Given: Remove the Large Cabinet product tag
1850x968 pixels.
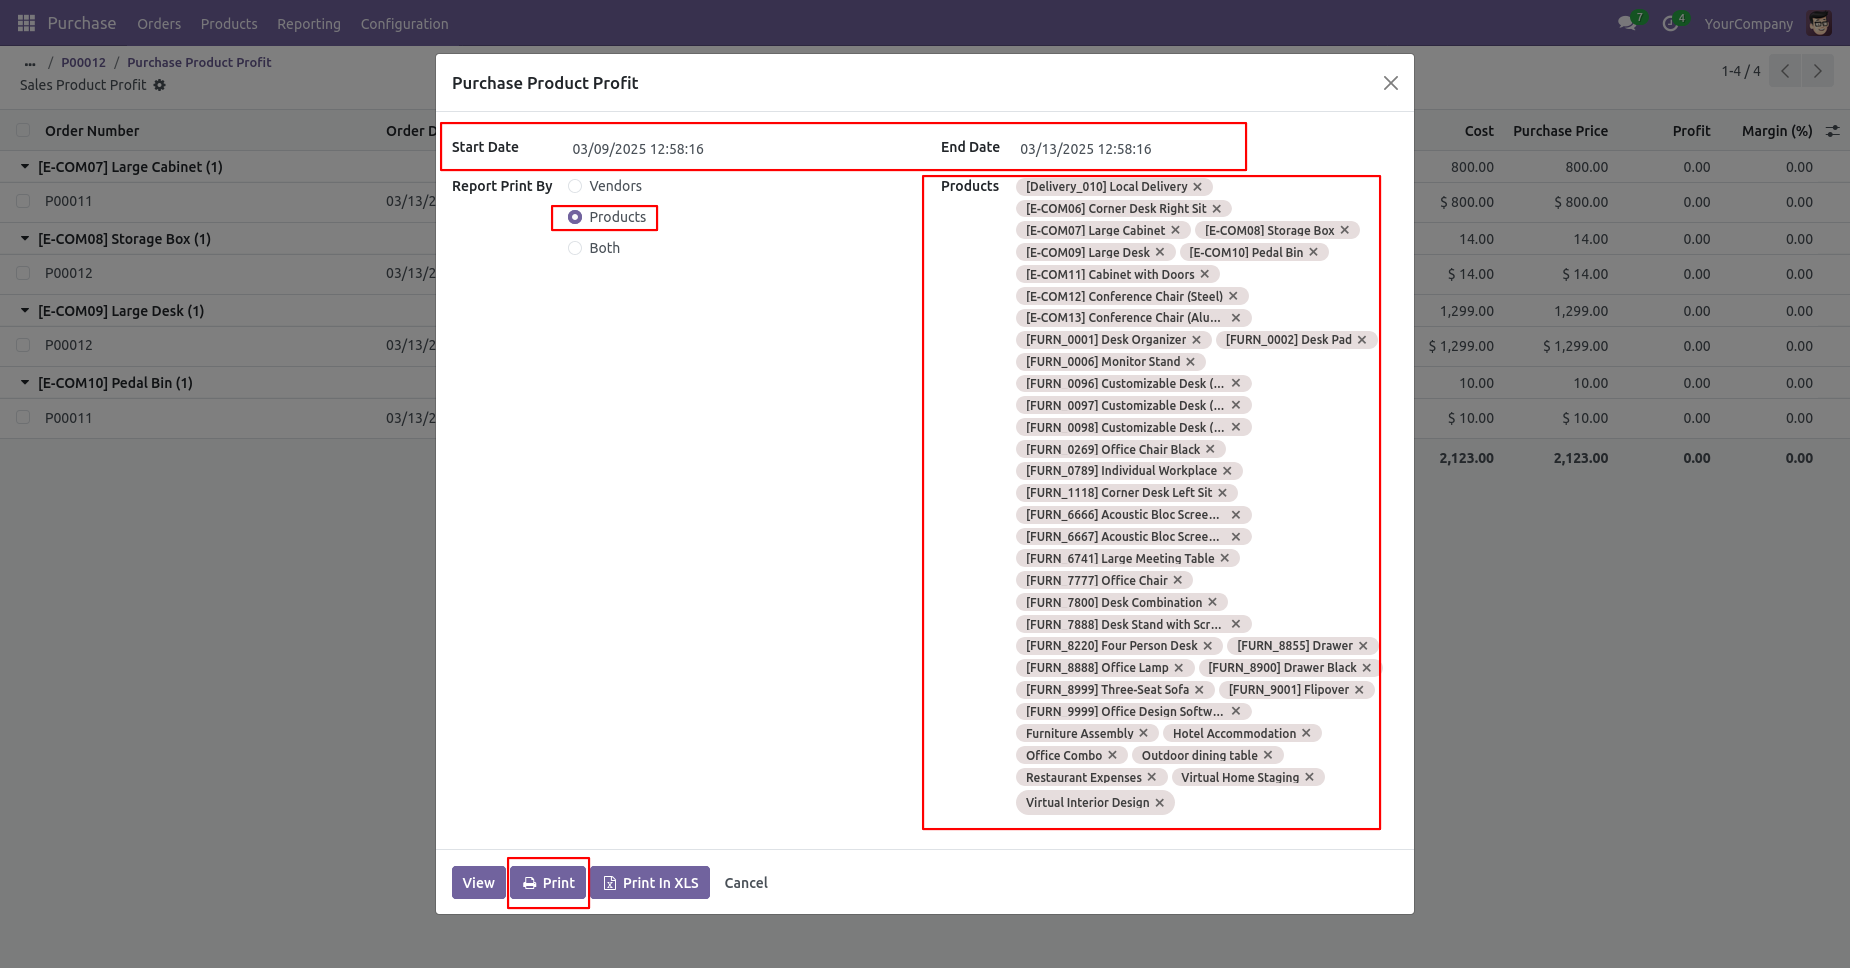Looking at the screenshot, I should pos(1176,230).
